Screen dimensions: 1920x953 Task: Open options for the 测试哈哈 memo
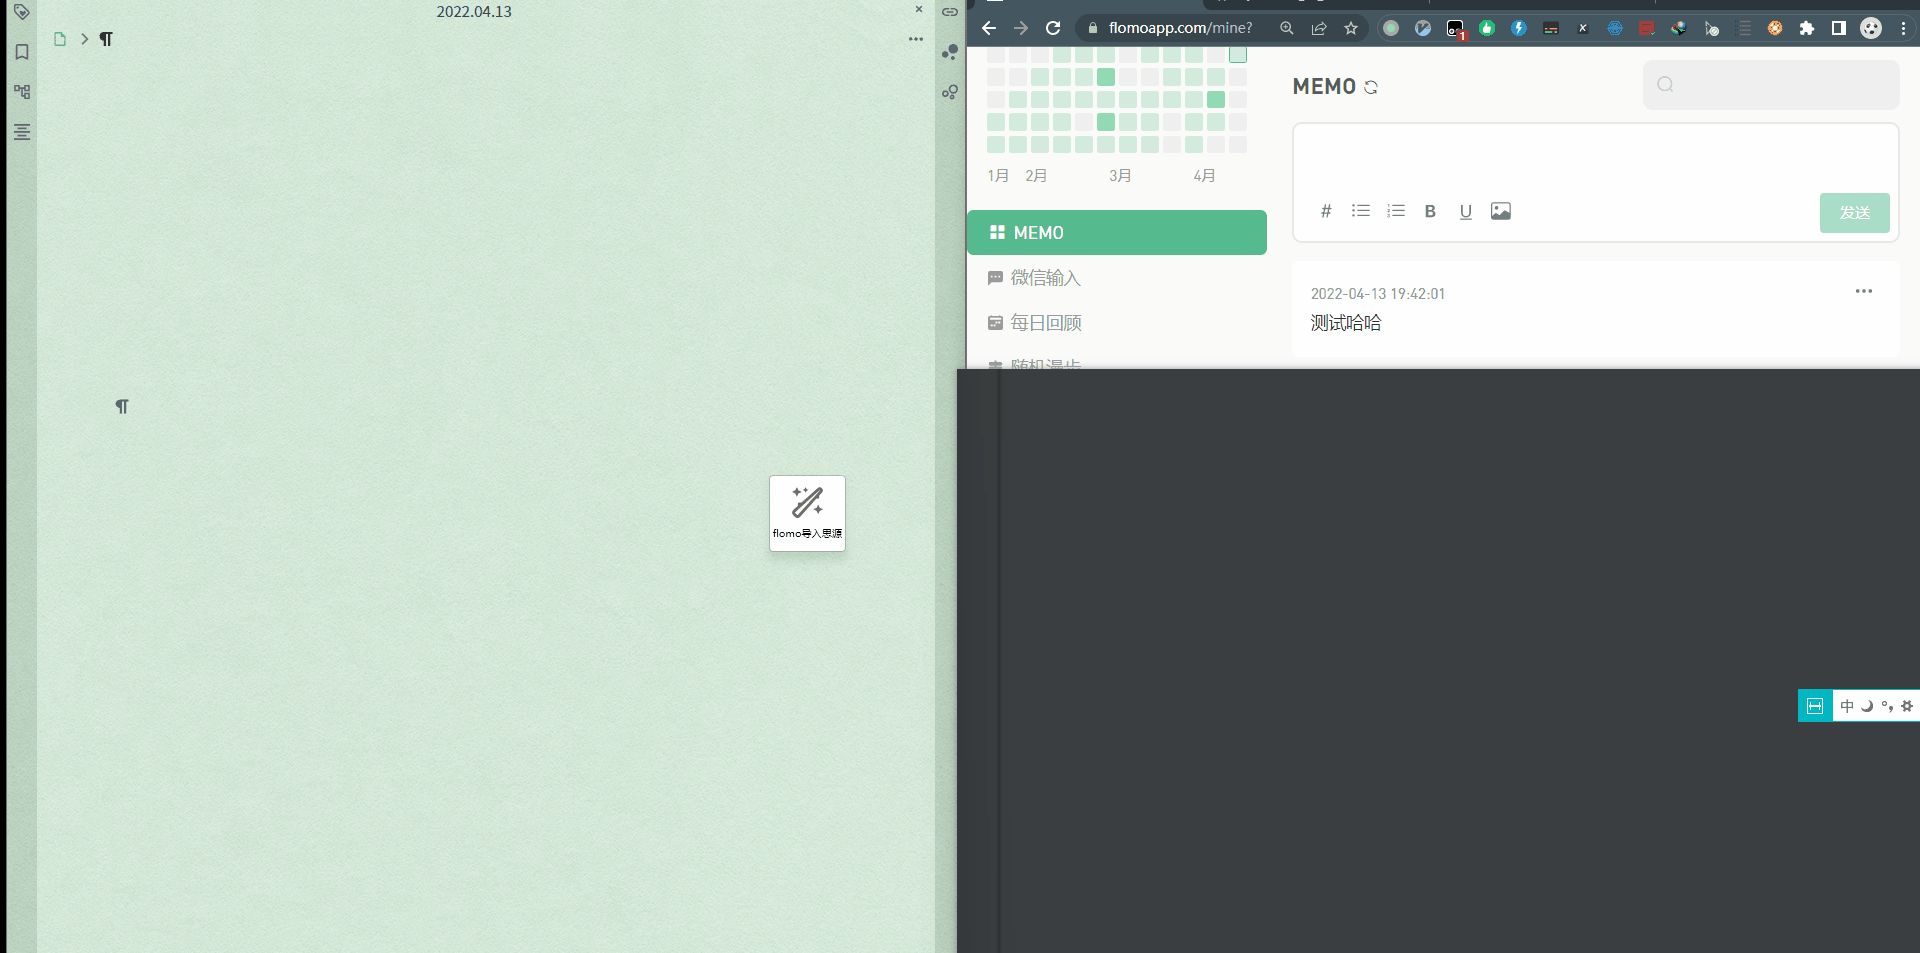(1864, 291)
